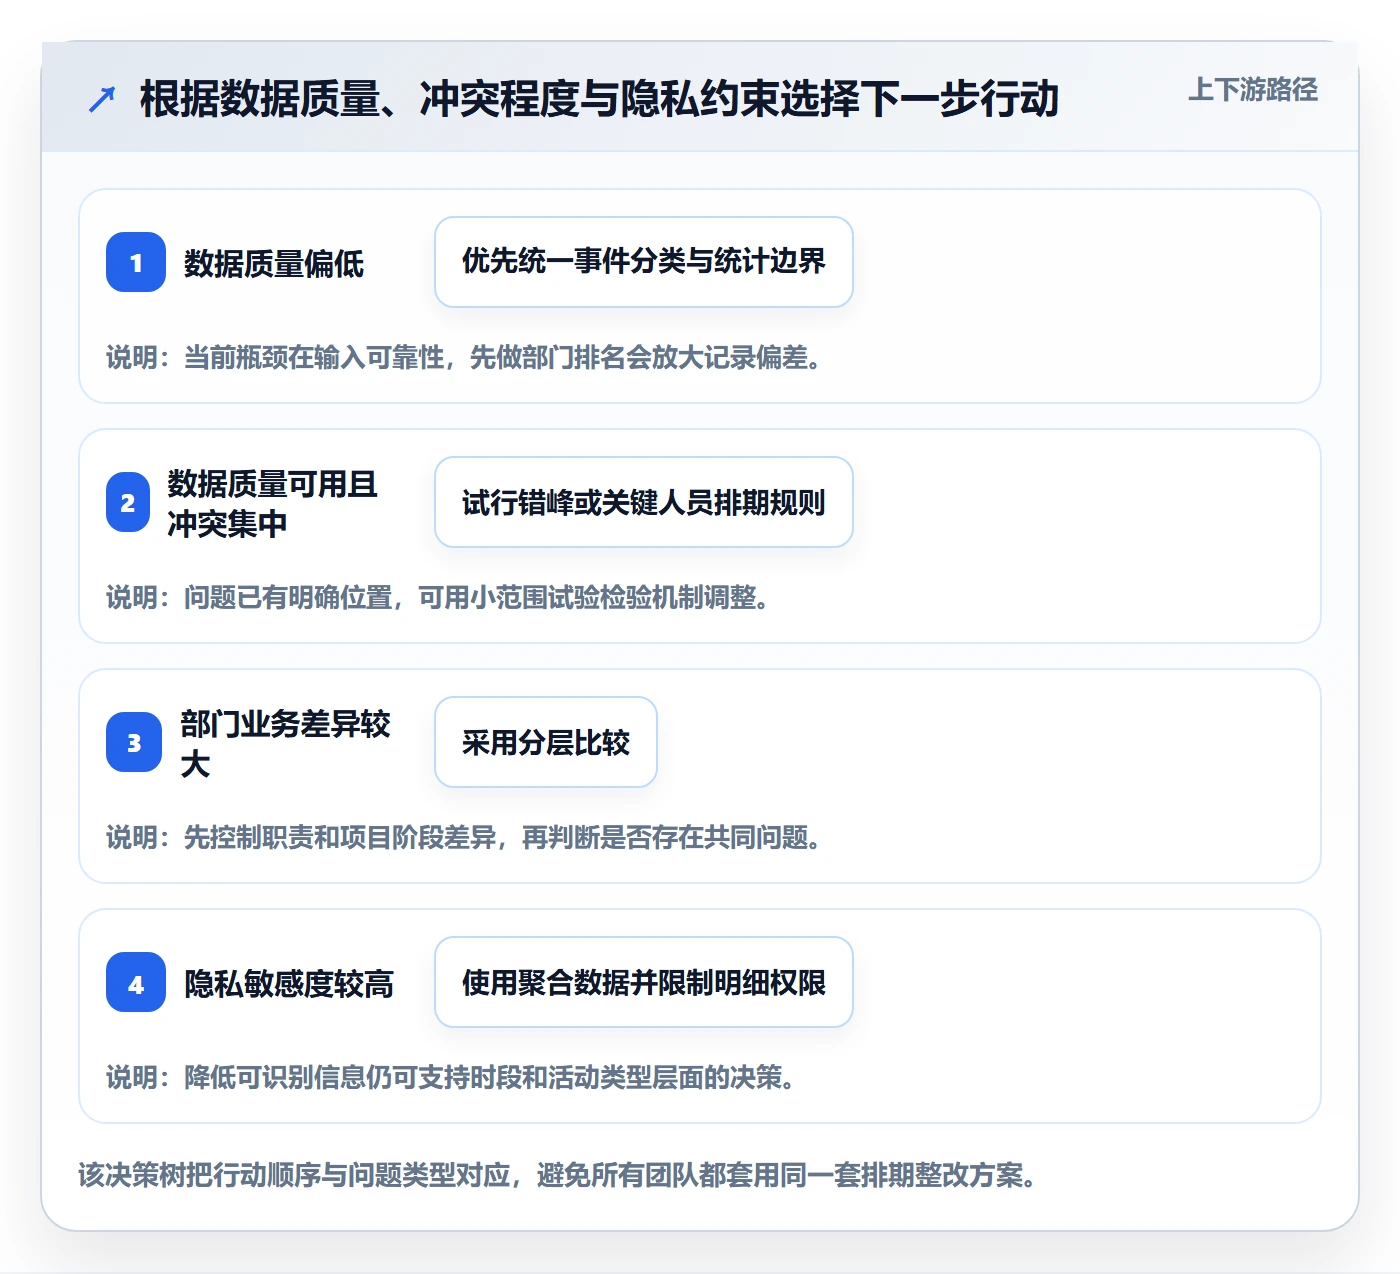Click the number 4 badge for 隐私敏感度较高

(x=136, y=982)
